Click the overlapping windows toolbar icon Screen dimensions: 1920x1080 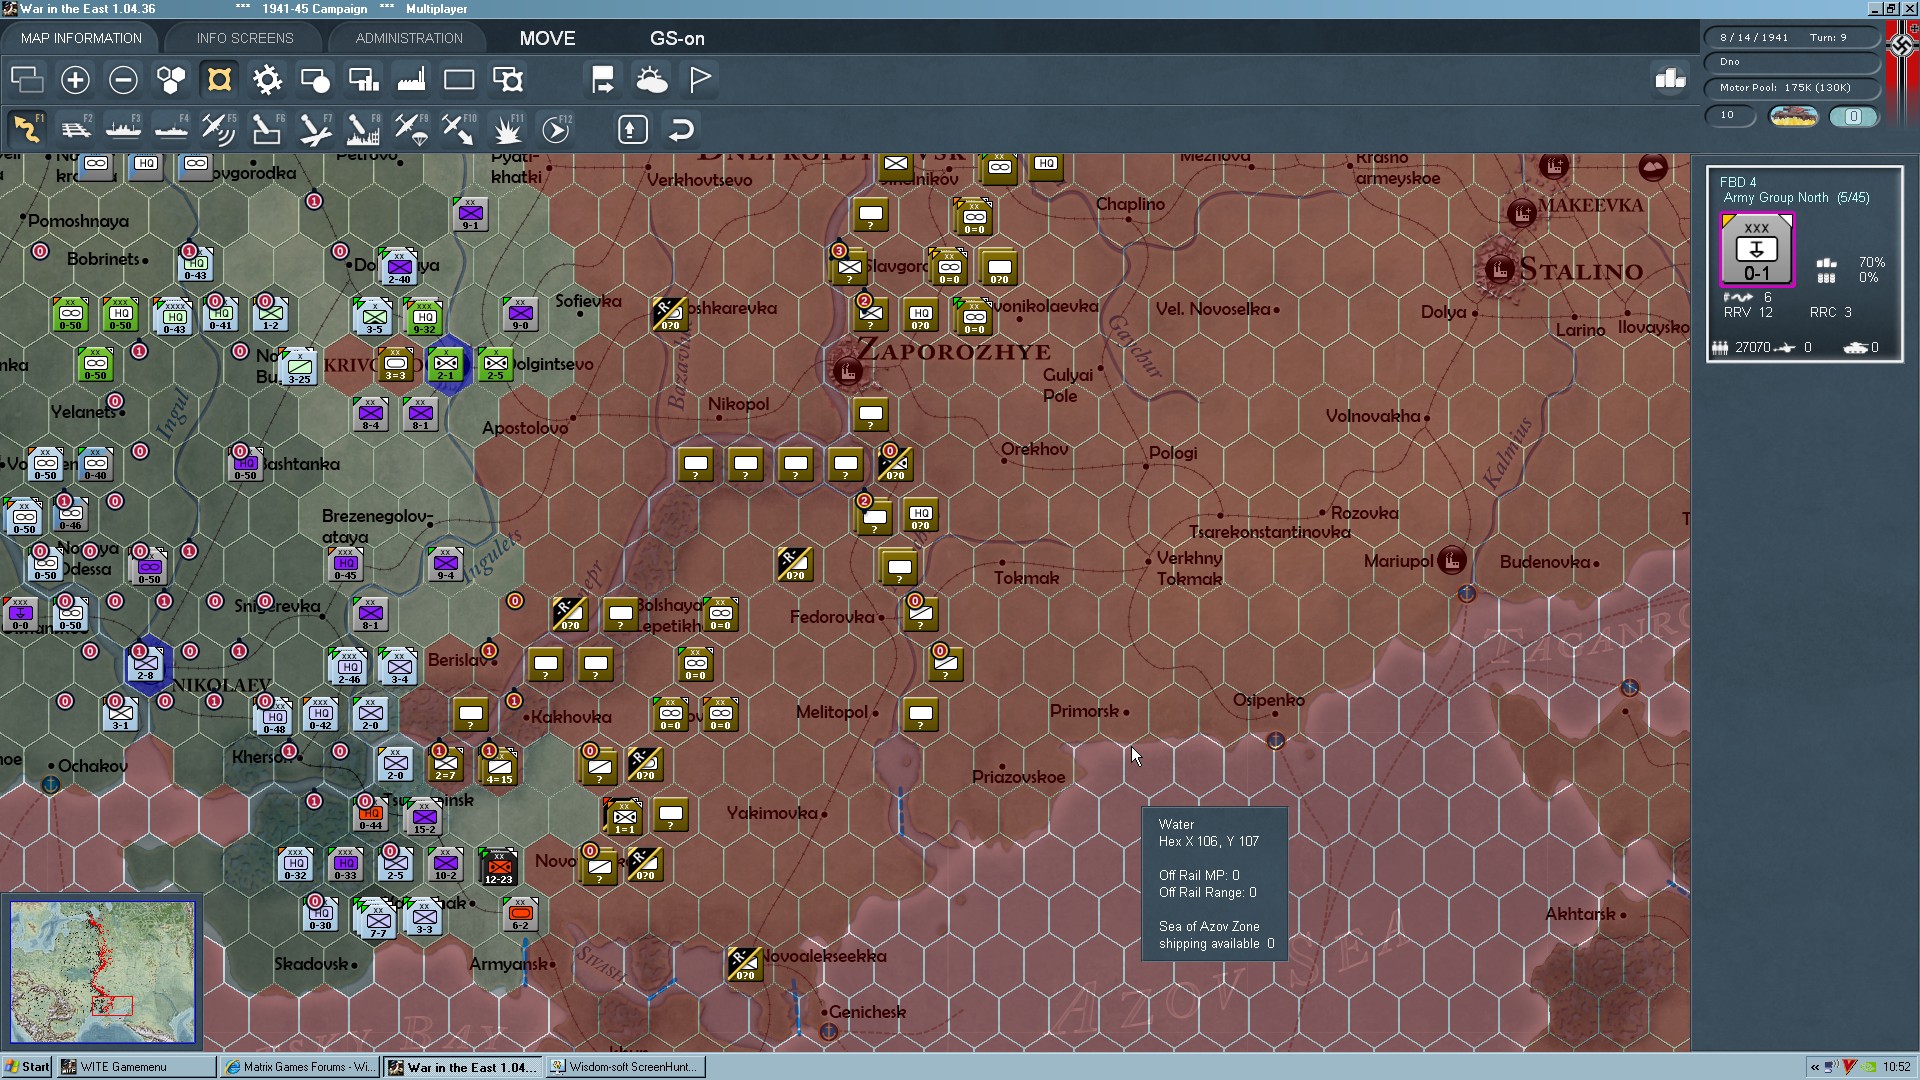(x=27, y=79)
